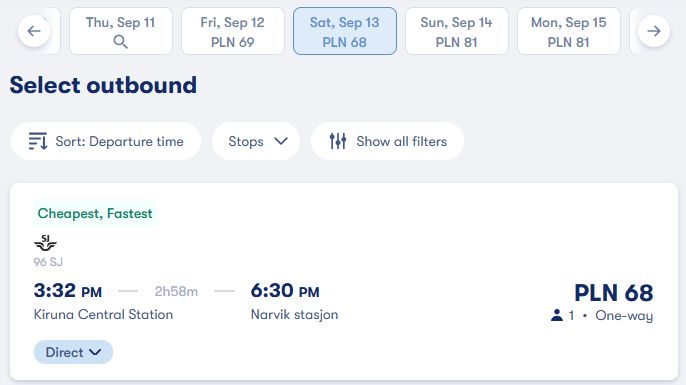The width and height of the screenshot is (686, 385).
Task: Click the 3:32 PM departure time
Action: point(68,291)
